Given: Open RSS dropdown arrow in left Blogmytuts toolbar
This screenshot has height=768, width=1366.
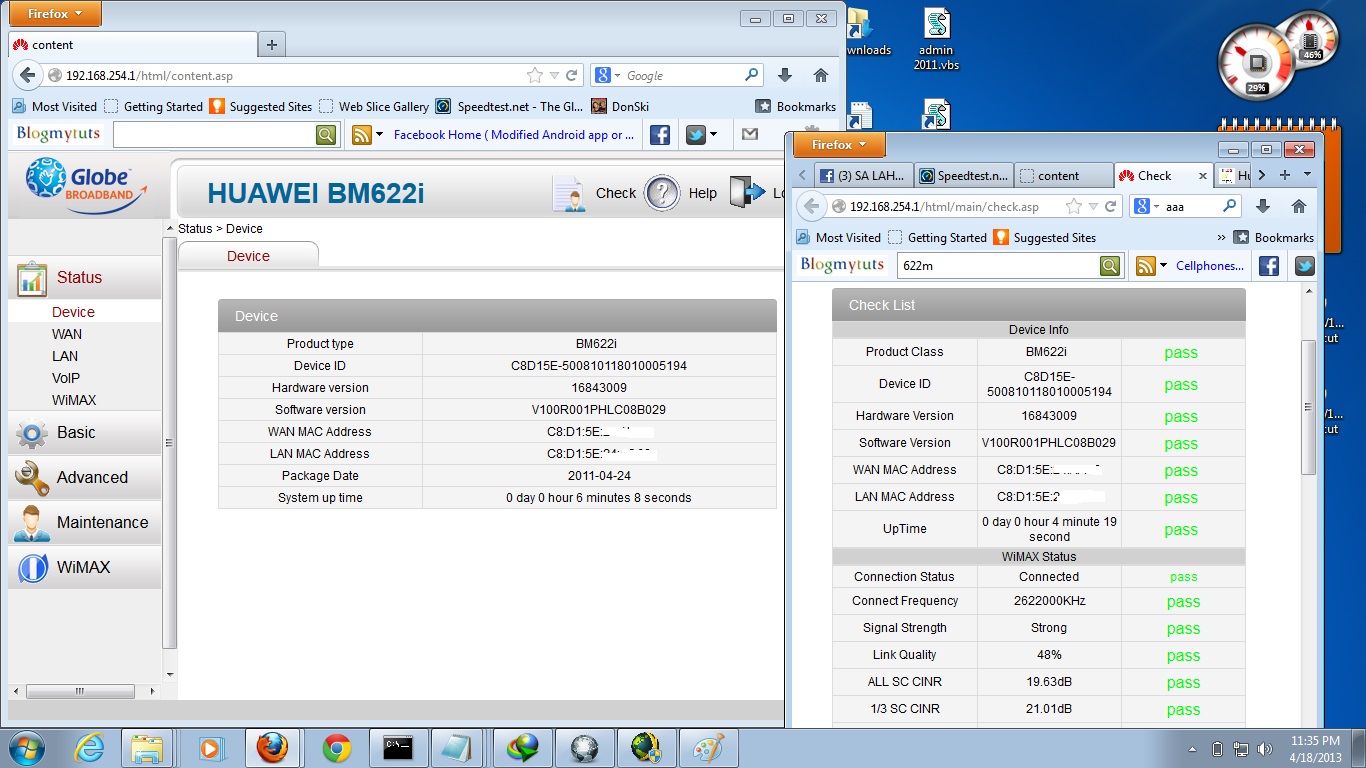Looking at the screenshot, I should [380, 134].
